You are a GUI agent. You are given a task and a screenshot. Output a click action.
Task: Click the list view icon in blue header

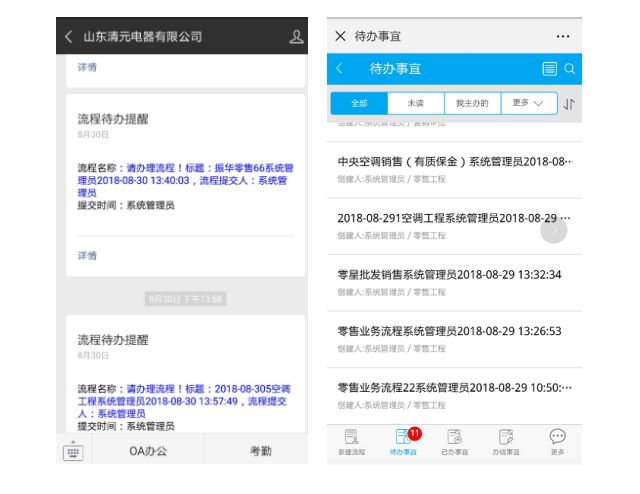[x=549, y=69]
